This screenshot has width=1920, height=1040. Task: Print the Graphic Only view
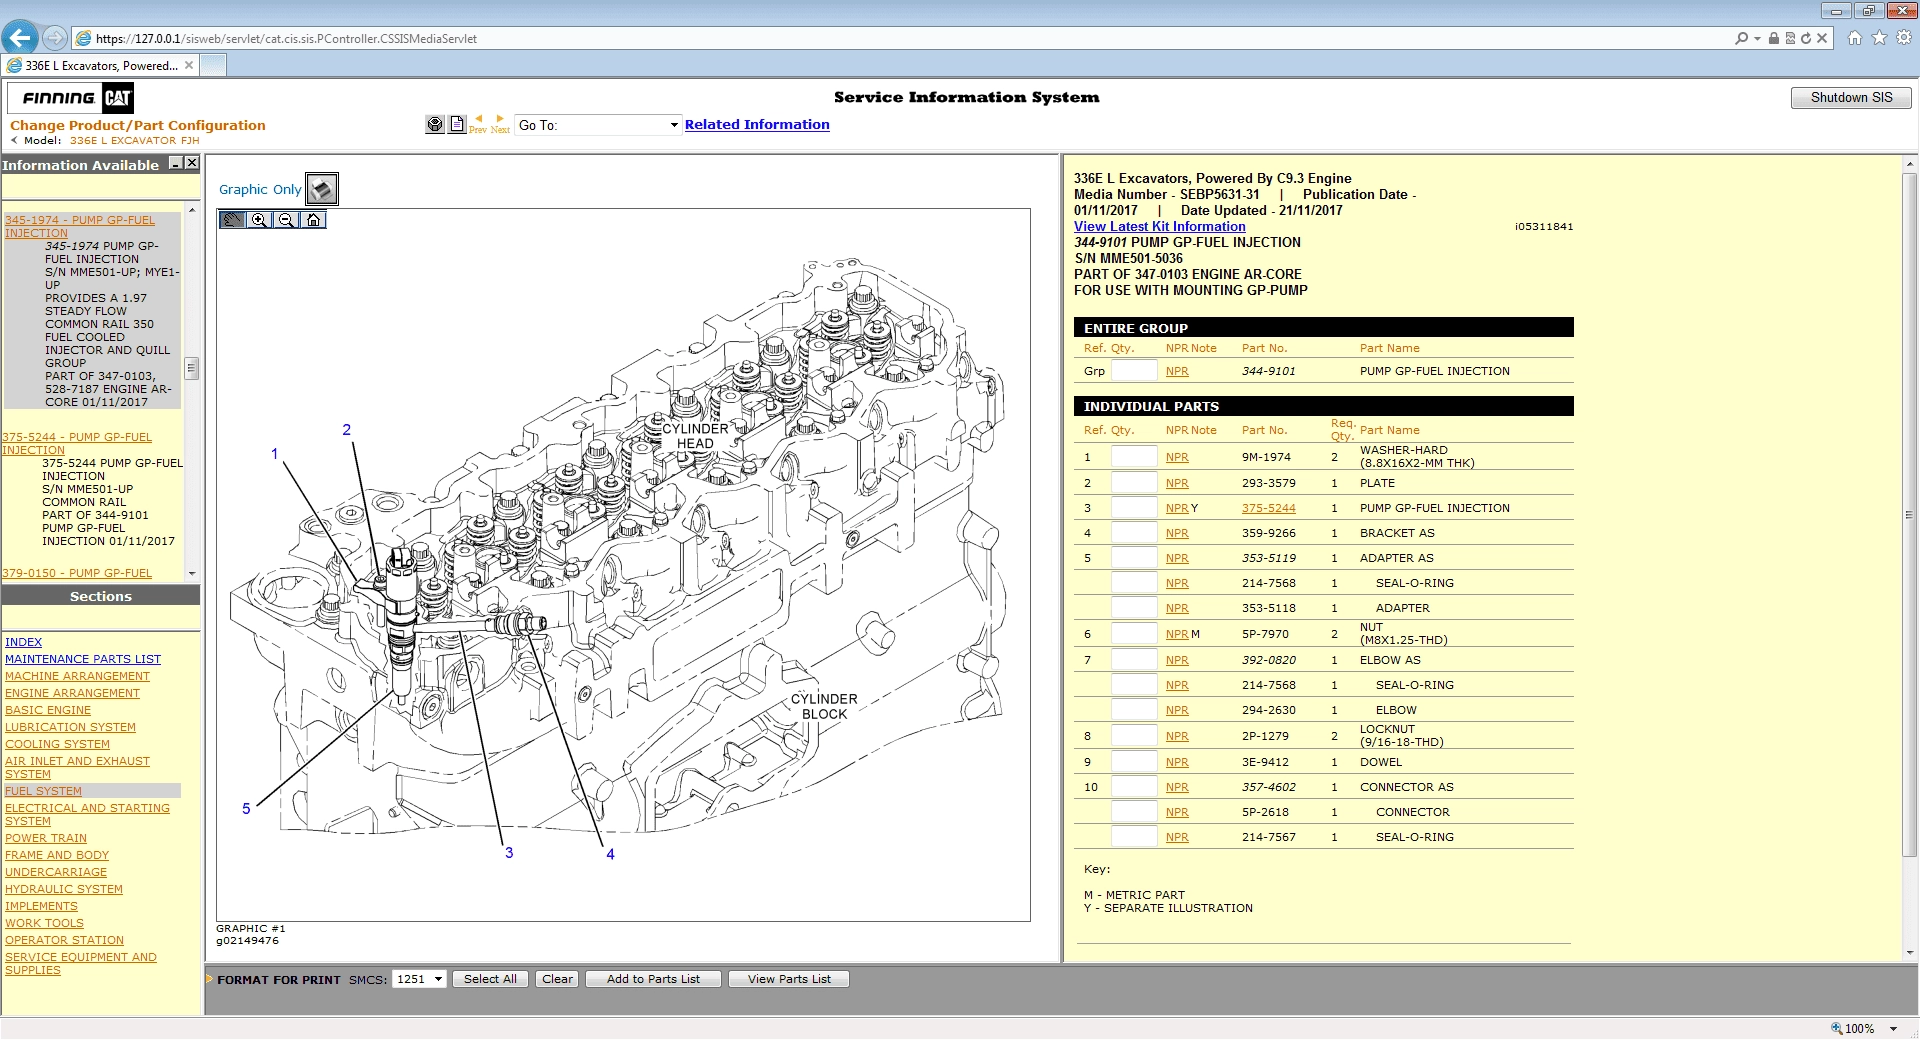(x=322, y=189)
